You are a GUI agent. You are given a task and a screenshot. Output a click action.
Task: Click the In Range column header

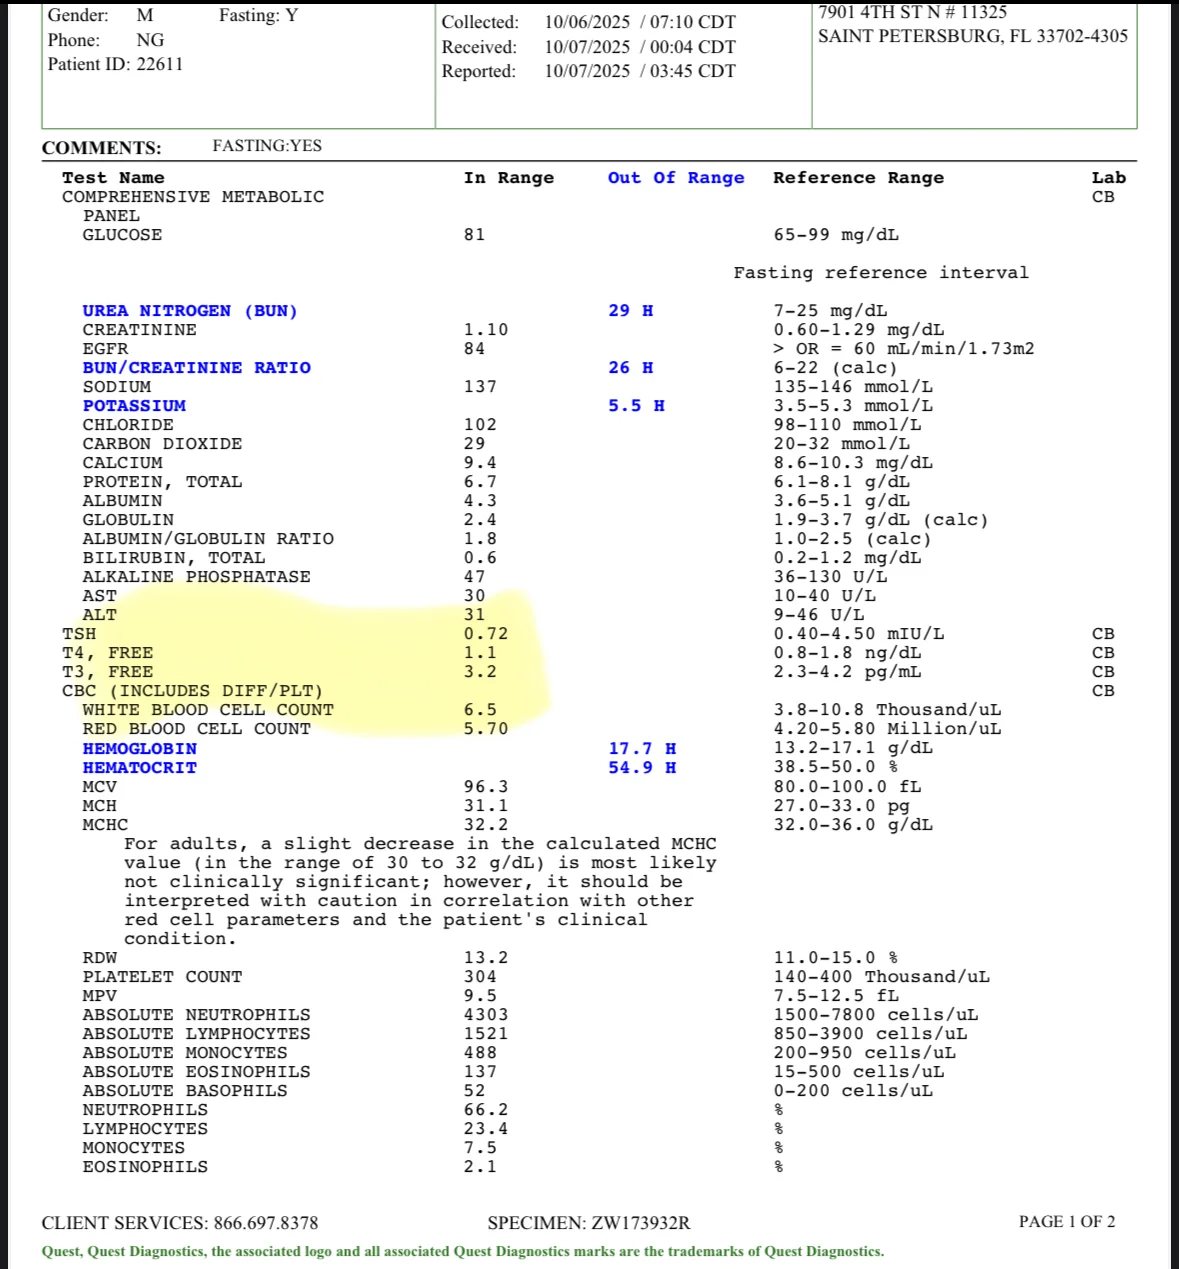pyautogui.click(x=508, y=178)
